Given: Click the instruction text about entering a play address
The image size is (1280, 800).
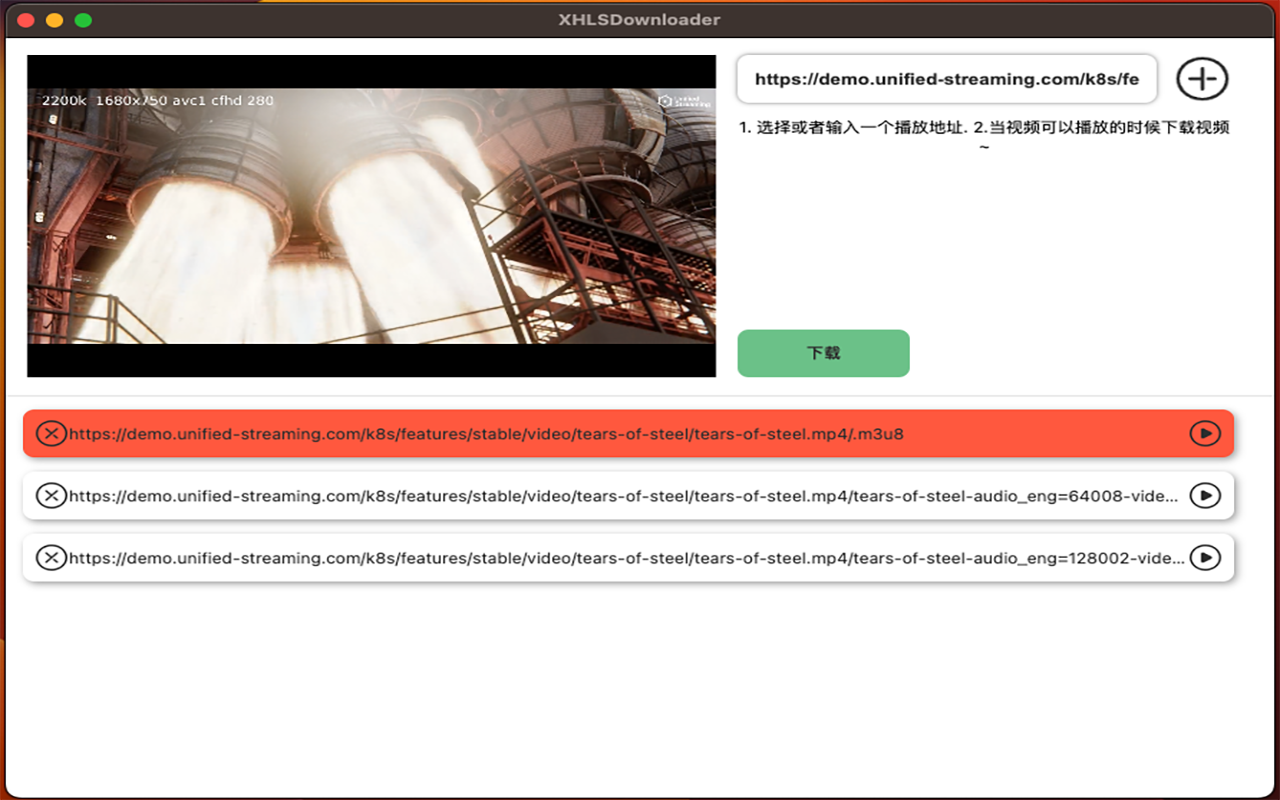Looking at the screenshot, I should pos(985,127).
